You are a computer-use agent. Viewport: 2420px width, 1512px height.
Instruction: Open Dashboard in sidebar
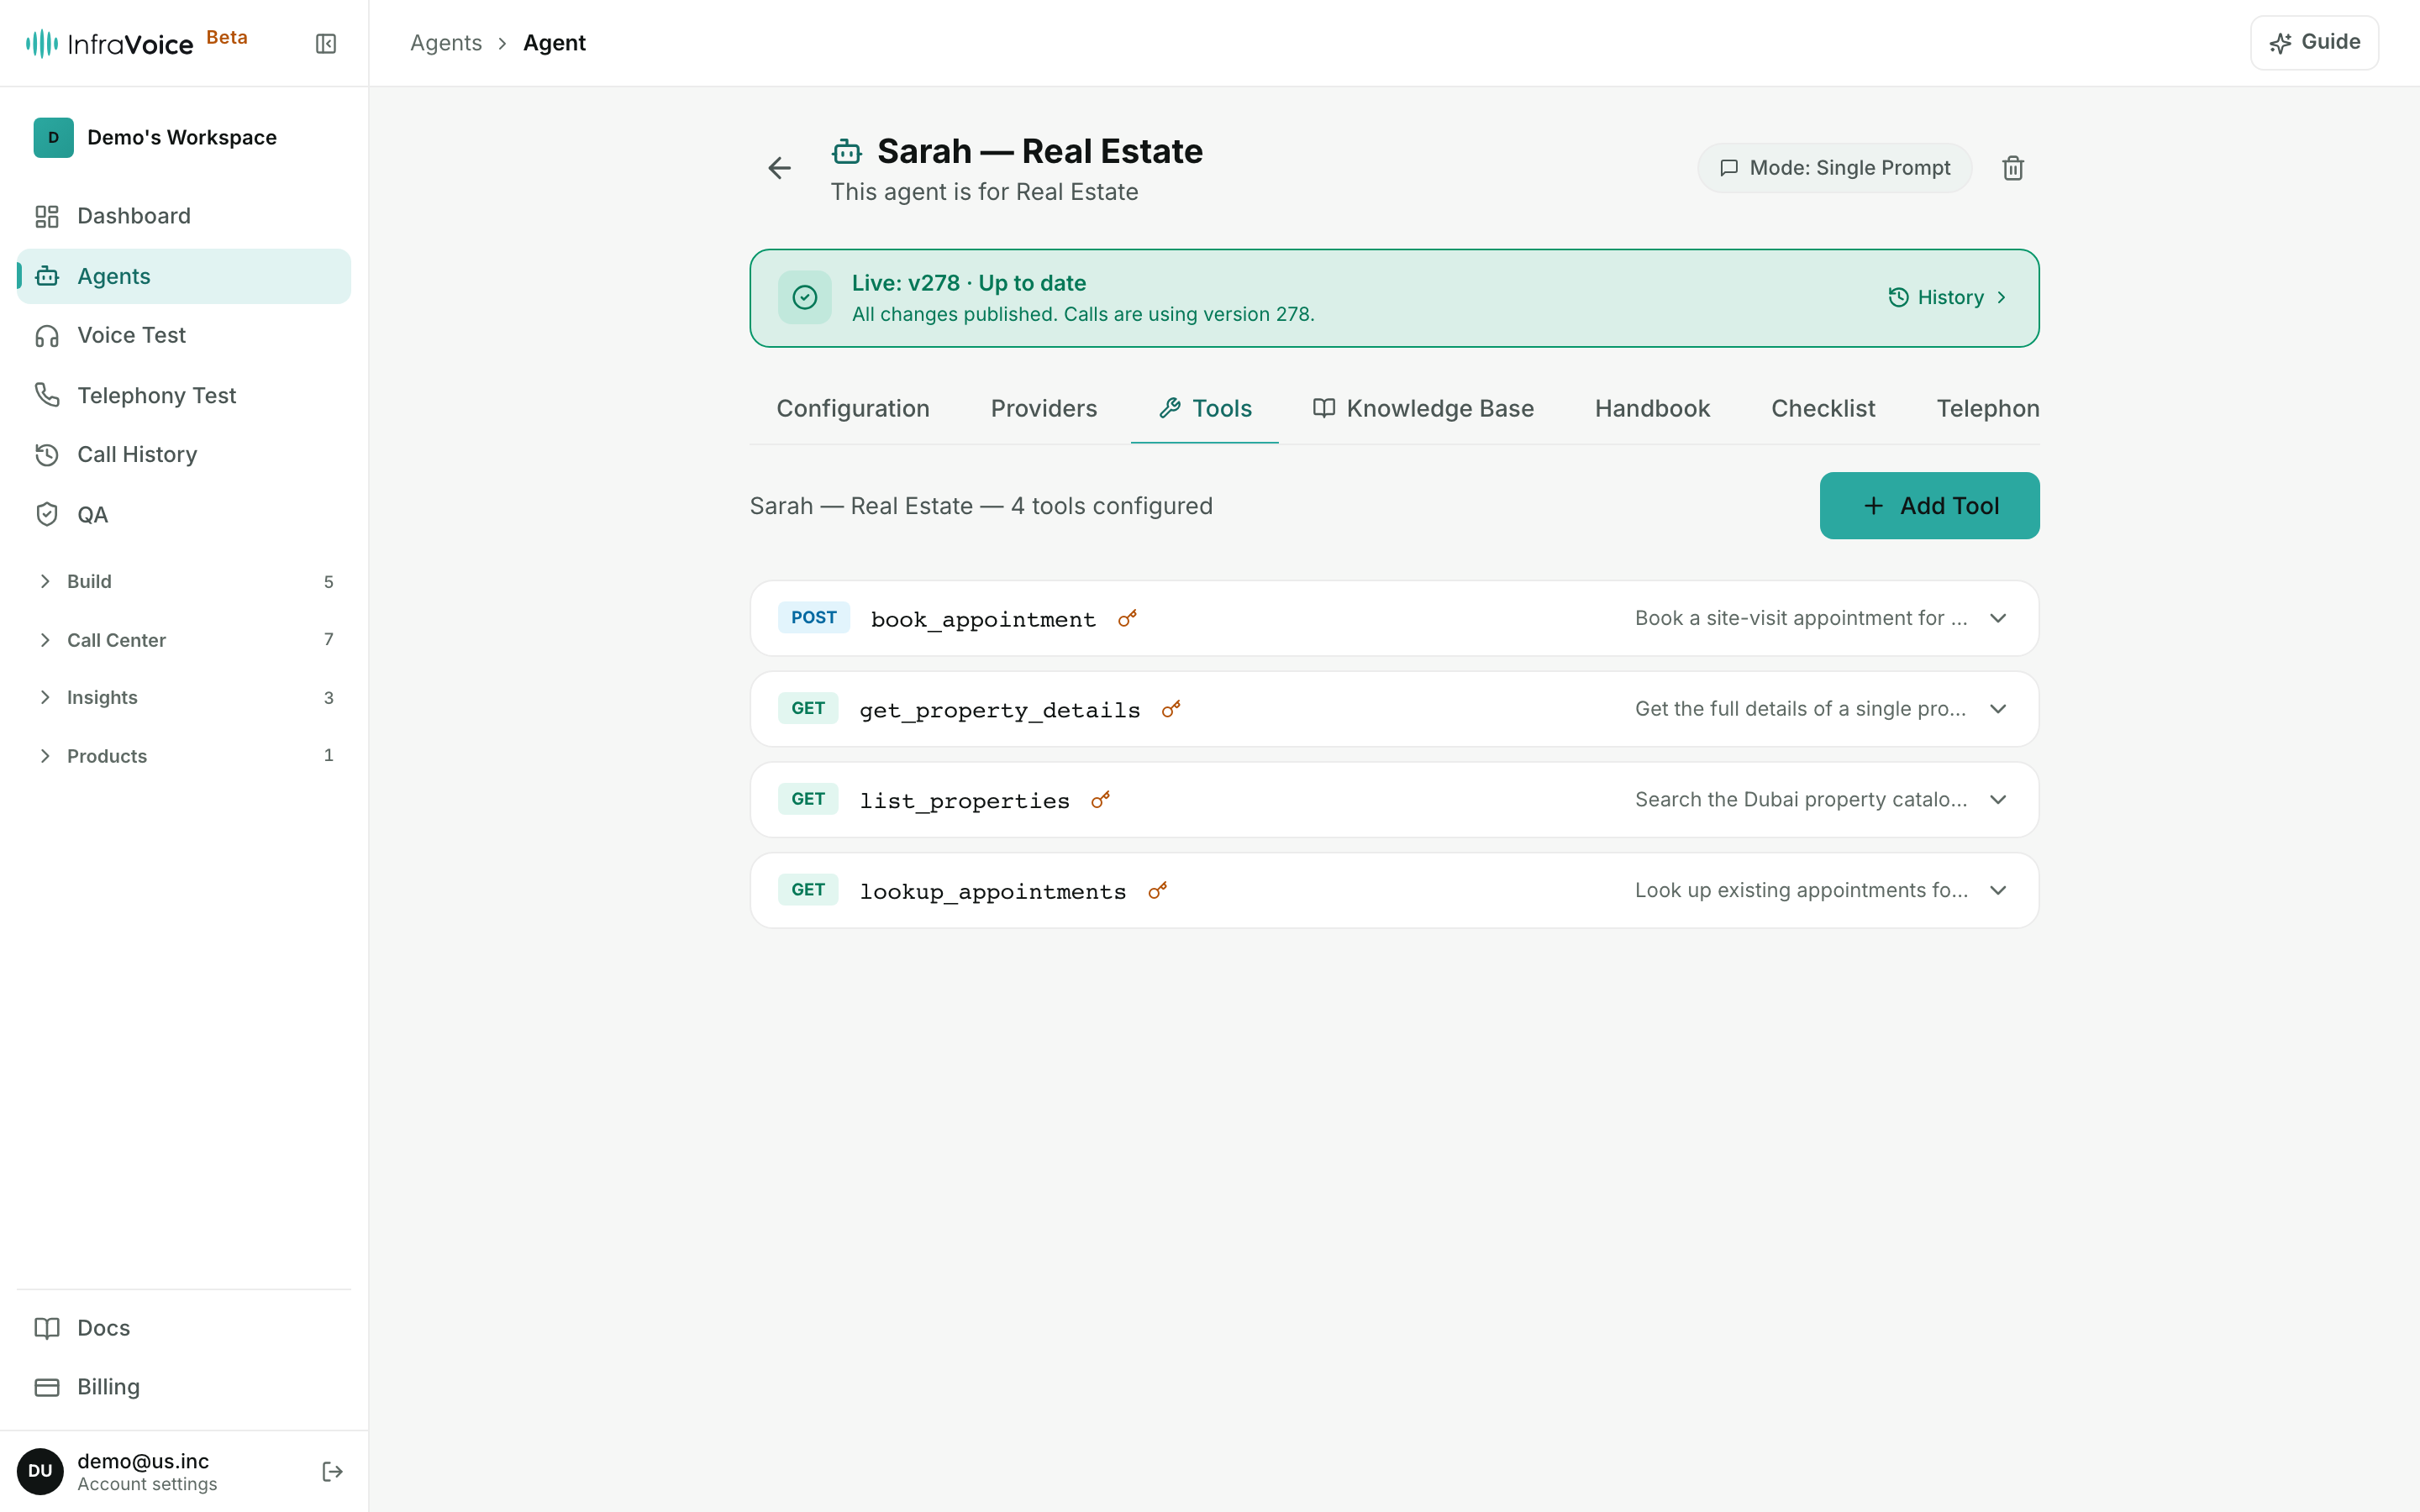(x=184, y=216)
